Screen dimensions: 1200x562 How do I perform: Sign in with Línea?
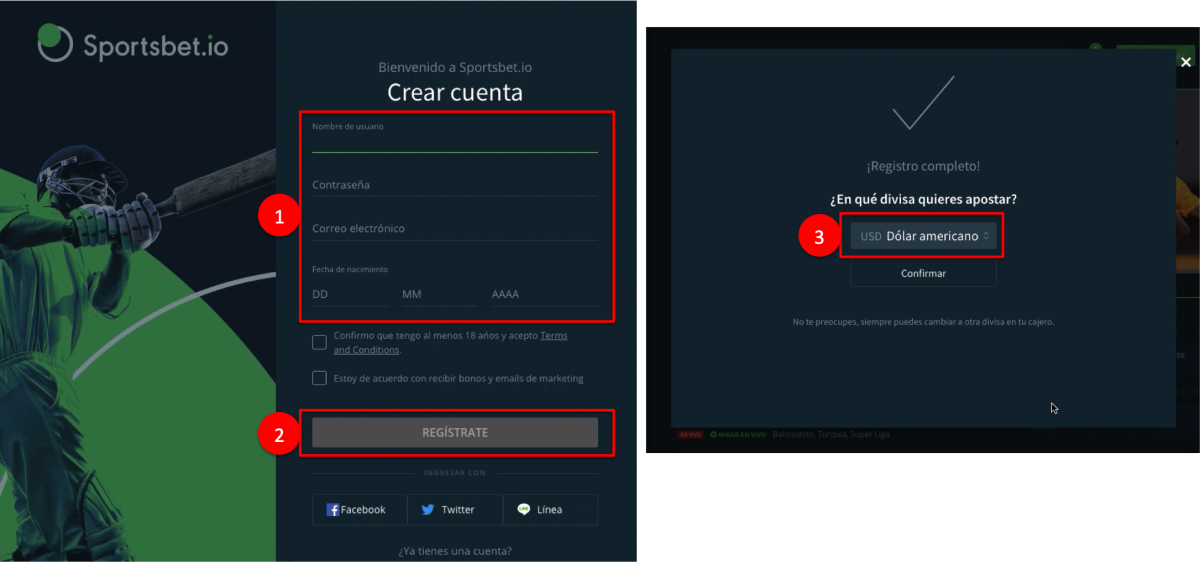click(x=550, y=509)
